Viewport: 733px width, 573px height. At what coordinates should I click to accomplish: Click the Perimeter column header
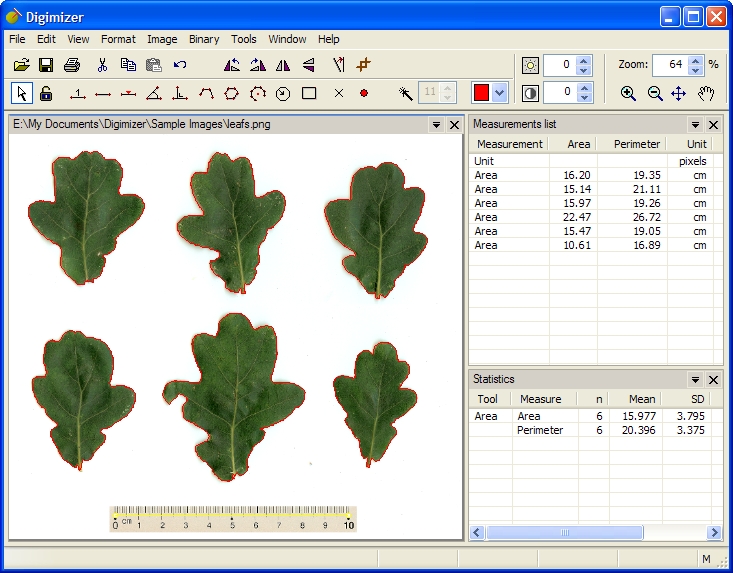point(636,144)
